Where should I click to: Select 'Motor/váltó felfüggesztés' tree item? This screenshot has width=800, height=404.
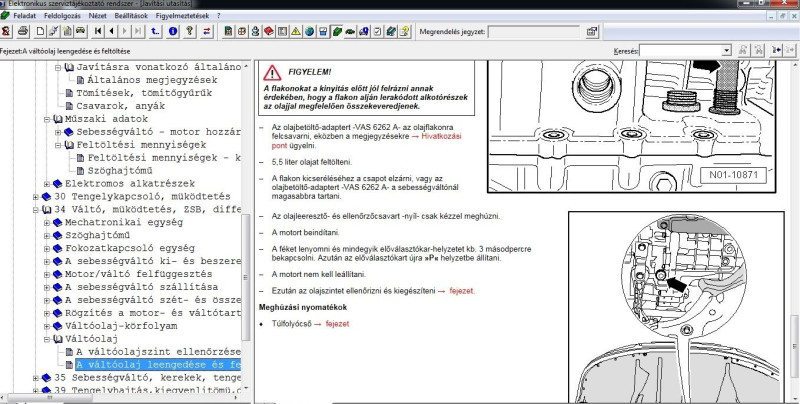[x=138, y=274]
